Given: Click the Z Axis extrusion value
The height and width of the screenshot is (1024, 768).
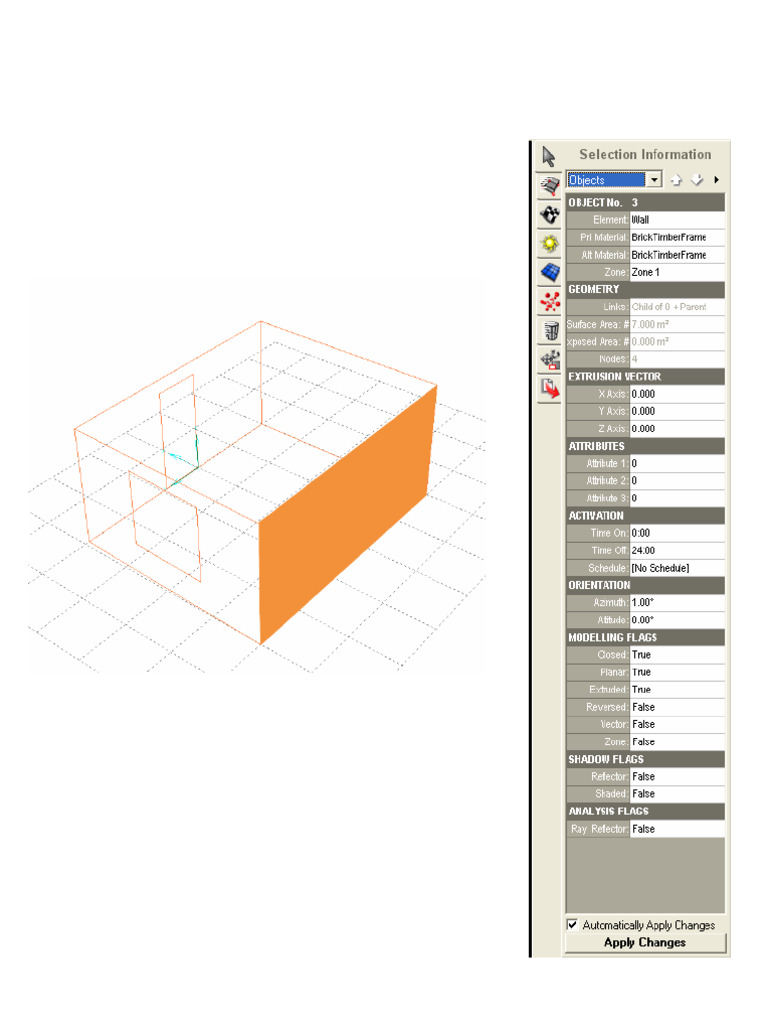Looking at the screenshot, I should tap(677, 429).
